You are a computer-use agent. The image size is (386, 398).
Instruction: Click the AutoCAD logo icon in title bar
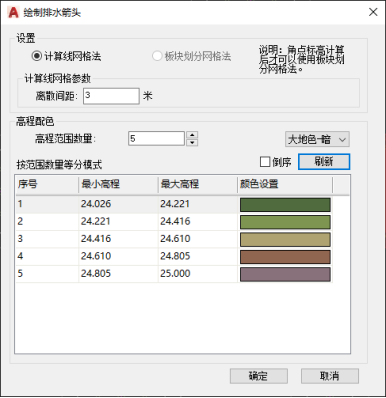pyautogui.click(x=13, y=12)
